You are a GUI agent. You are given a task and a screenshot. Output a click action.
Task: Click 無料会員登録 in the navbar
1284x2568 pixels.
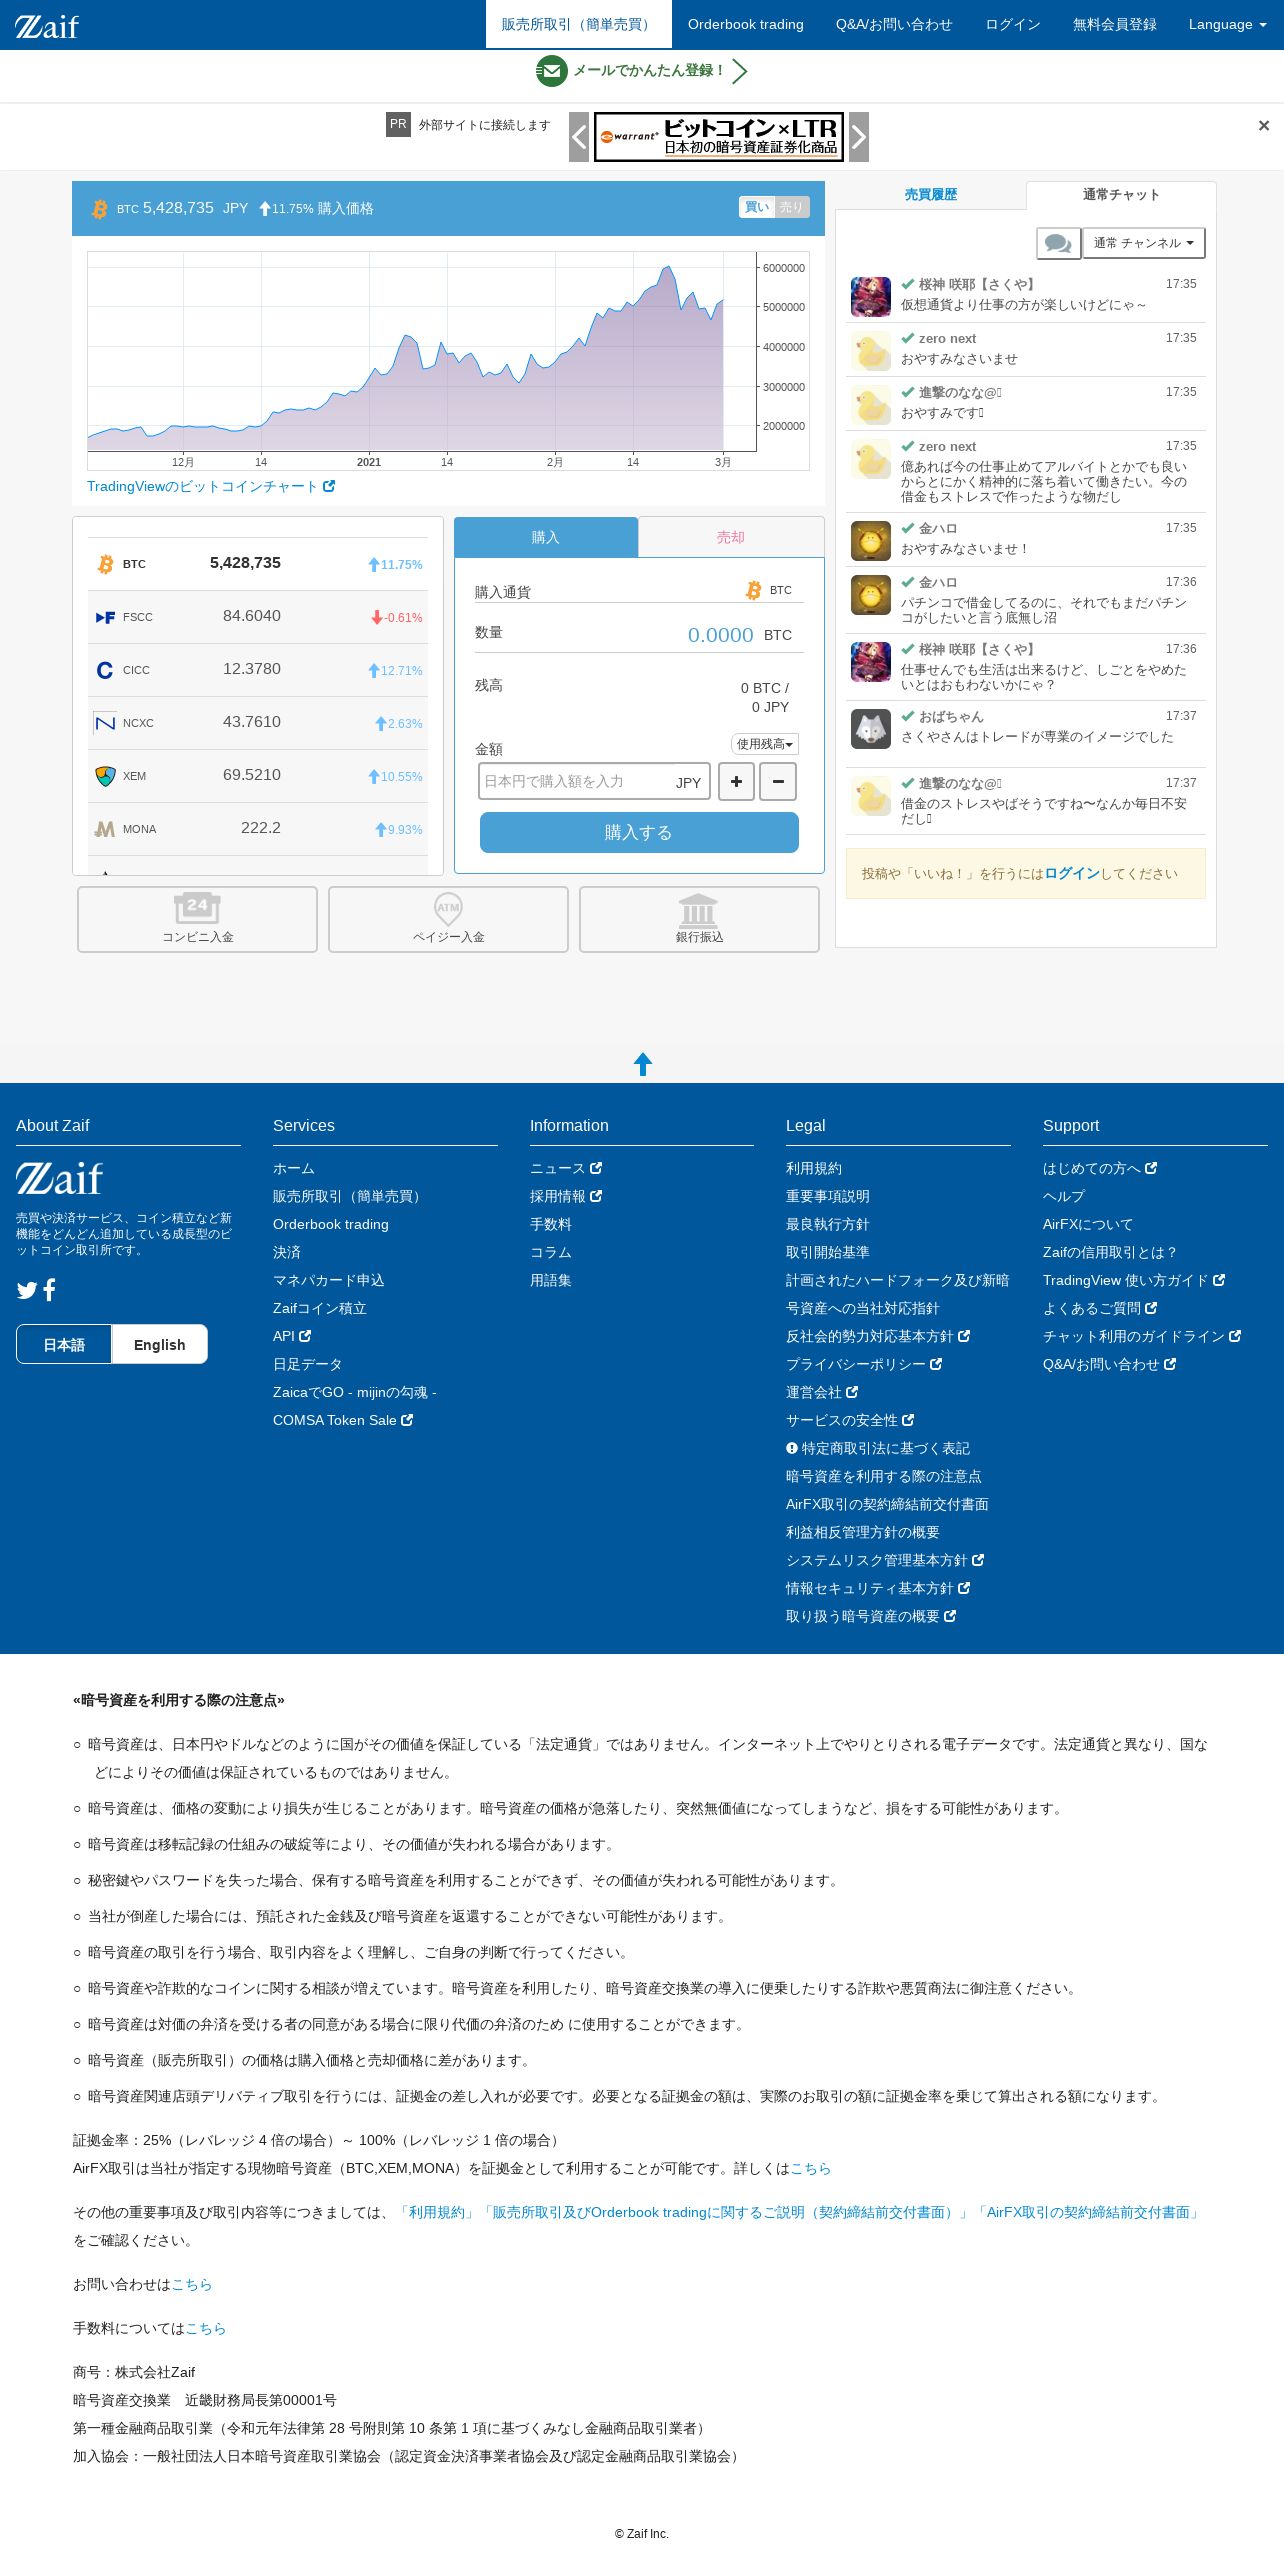pos(1115,25)
